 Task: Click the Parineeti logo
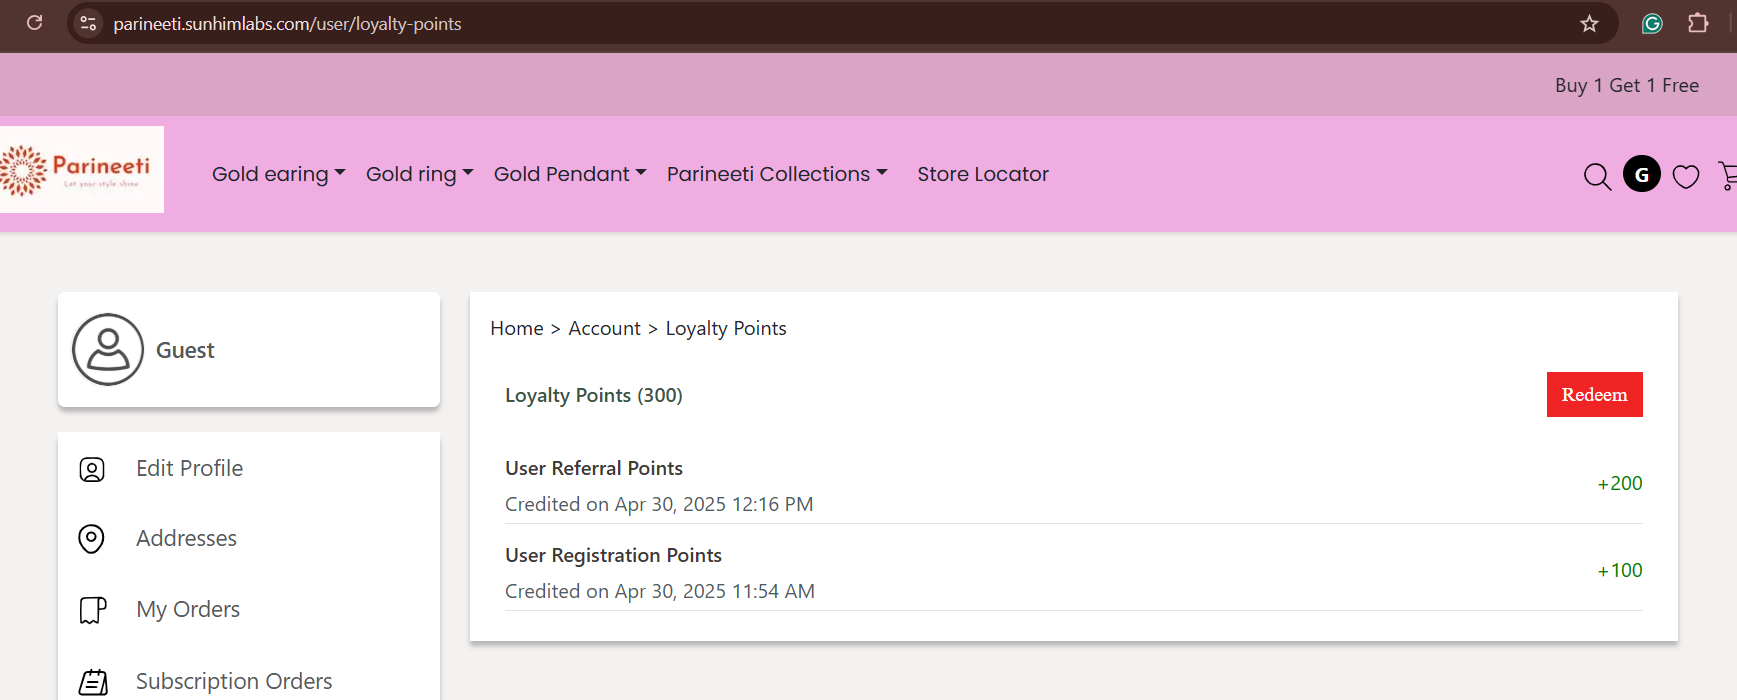(80, 169)
